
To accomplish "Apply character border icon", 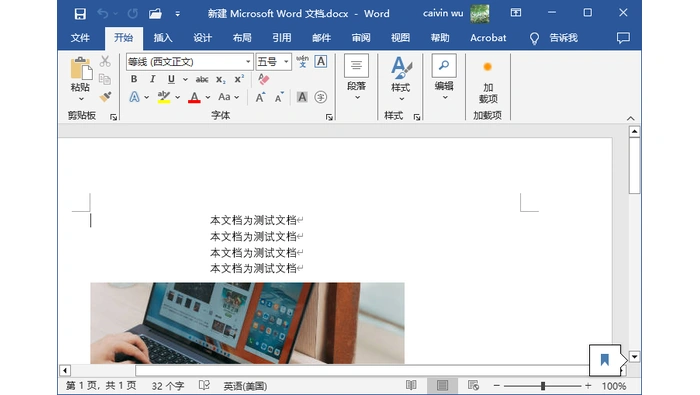I will (x=321, y=62).
